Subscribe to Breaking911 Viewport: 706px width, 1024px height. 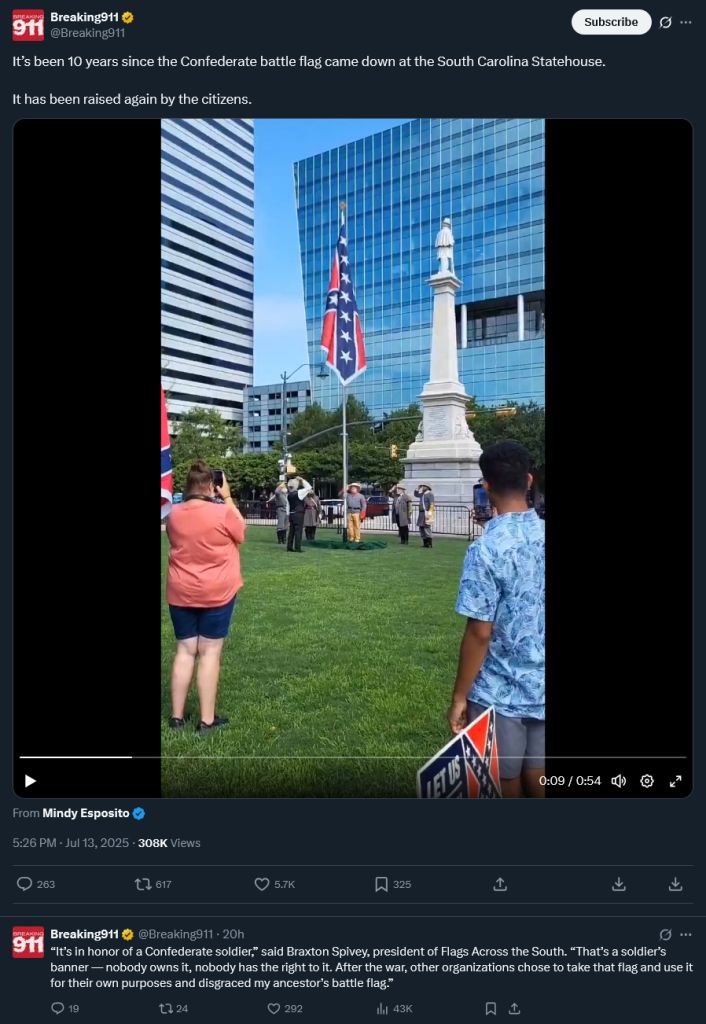click(x=611, y=22)
